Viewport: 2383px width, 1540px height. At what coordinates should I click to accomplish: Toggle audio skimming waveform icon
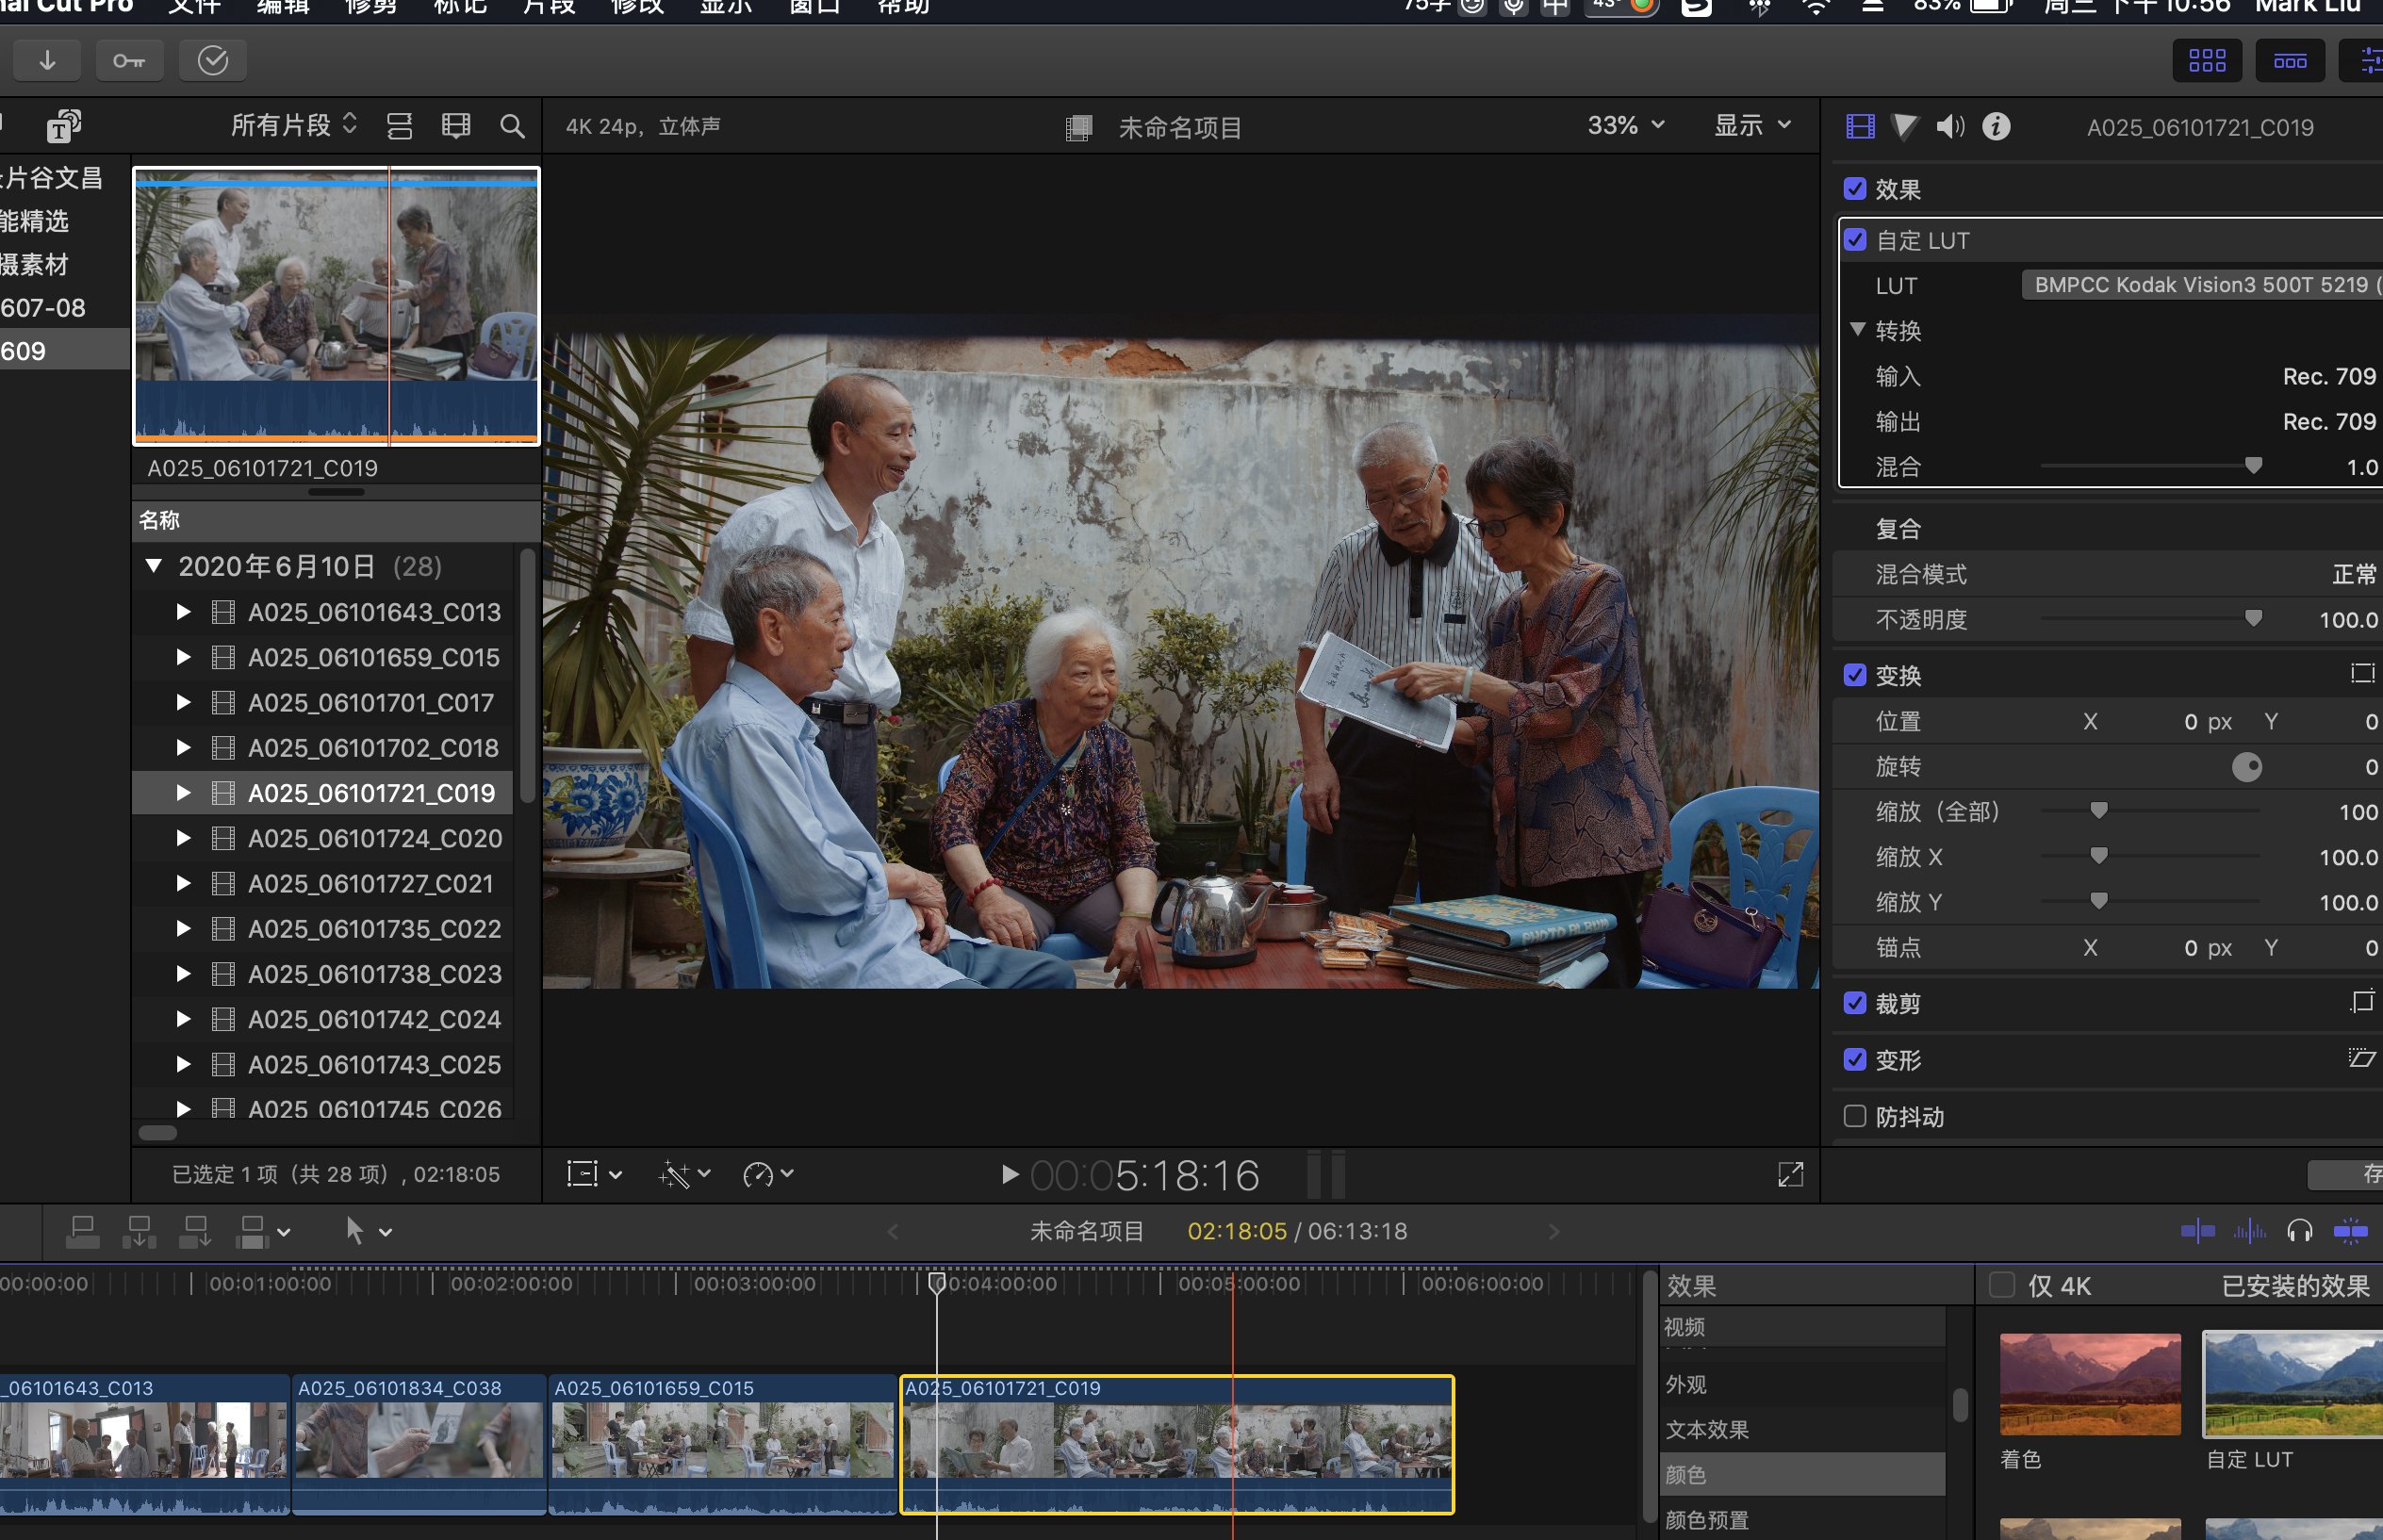click(x=2249, y=1231)
